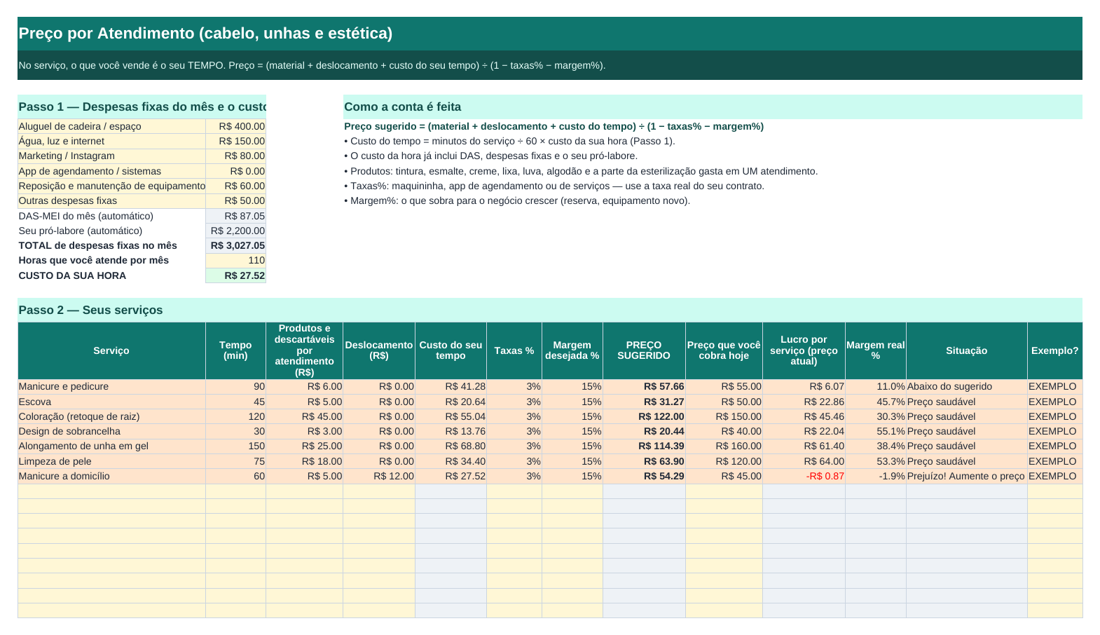1100x635 pixels.
Task: Click the monthly hours value 110
Action: (236, 260)
